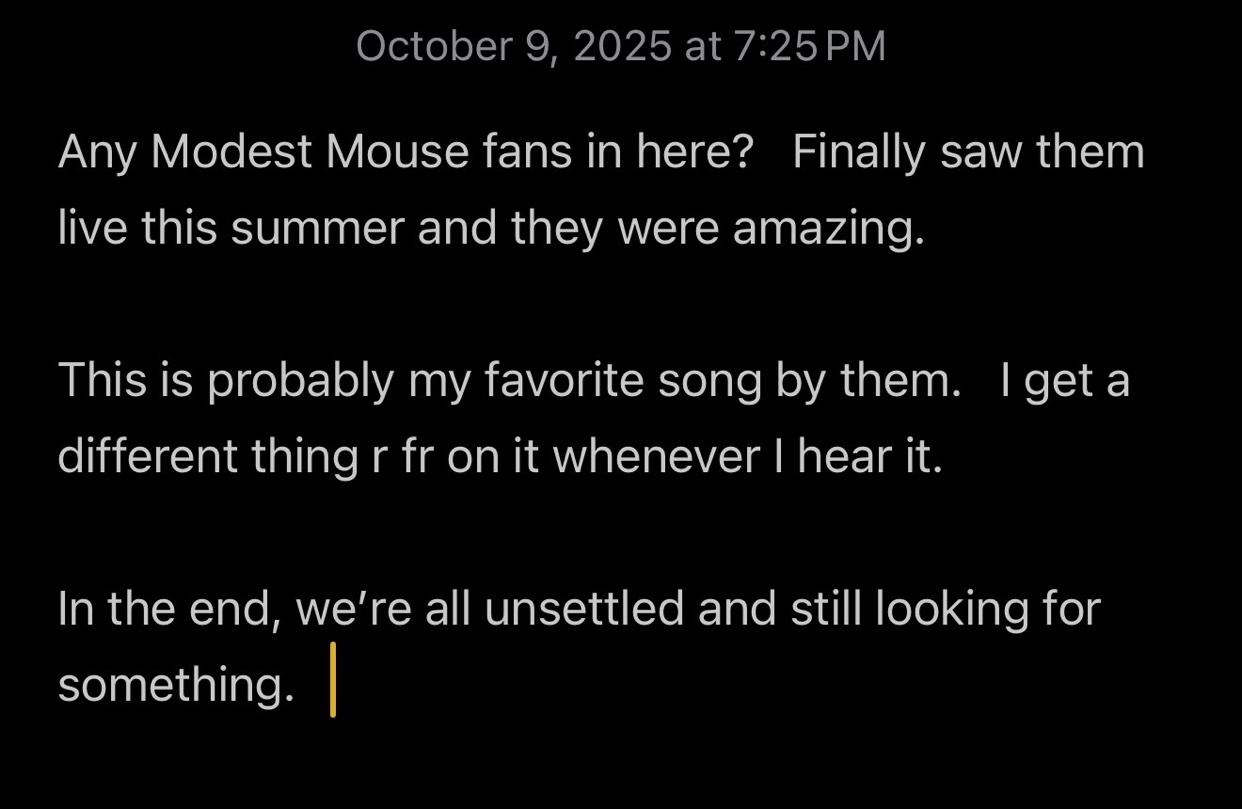Click the October 9, 2025 timestamp
Image resolution: width=1242 pixels, height=809 pixels.
[x=620, y=46]
